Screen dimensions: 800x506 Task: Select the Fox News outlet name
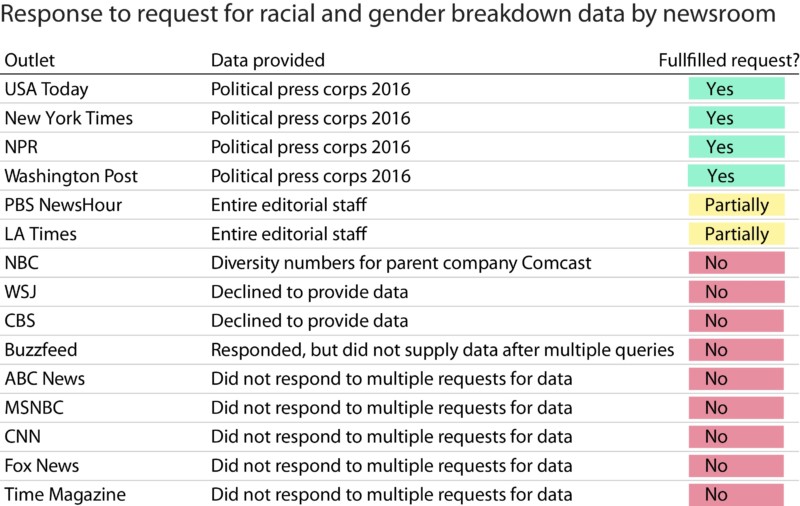[x=42, y=465]
